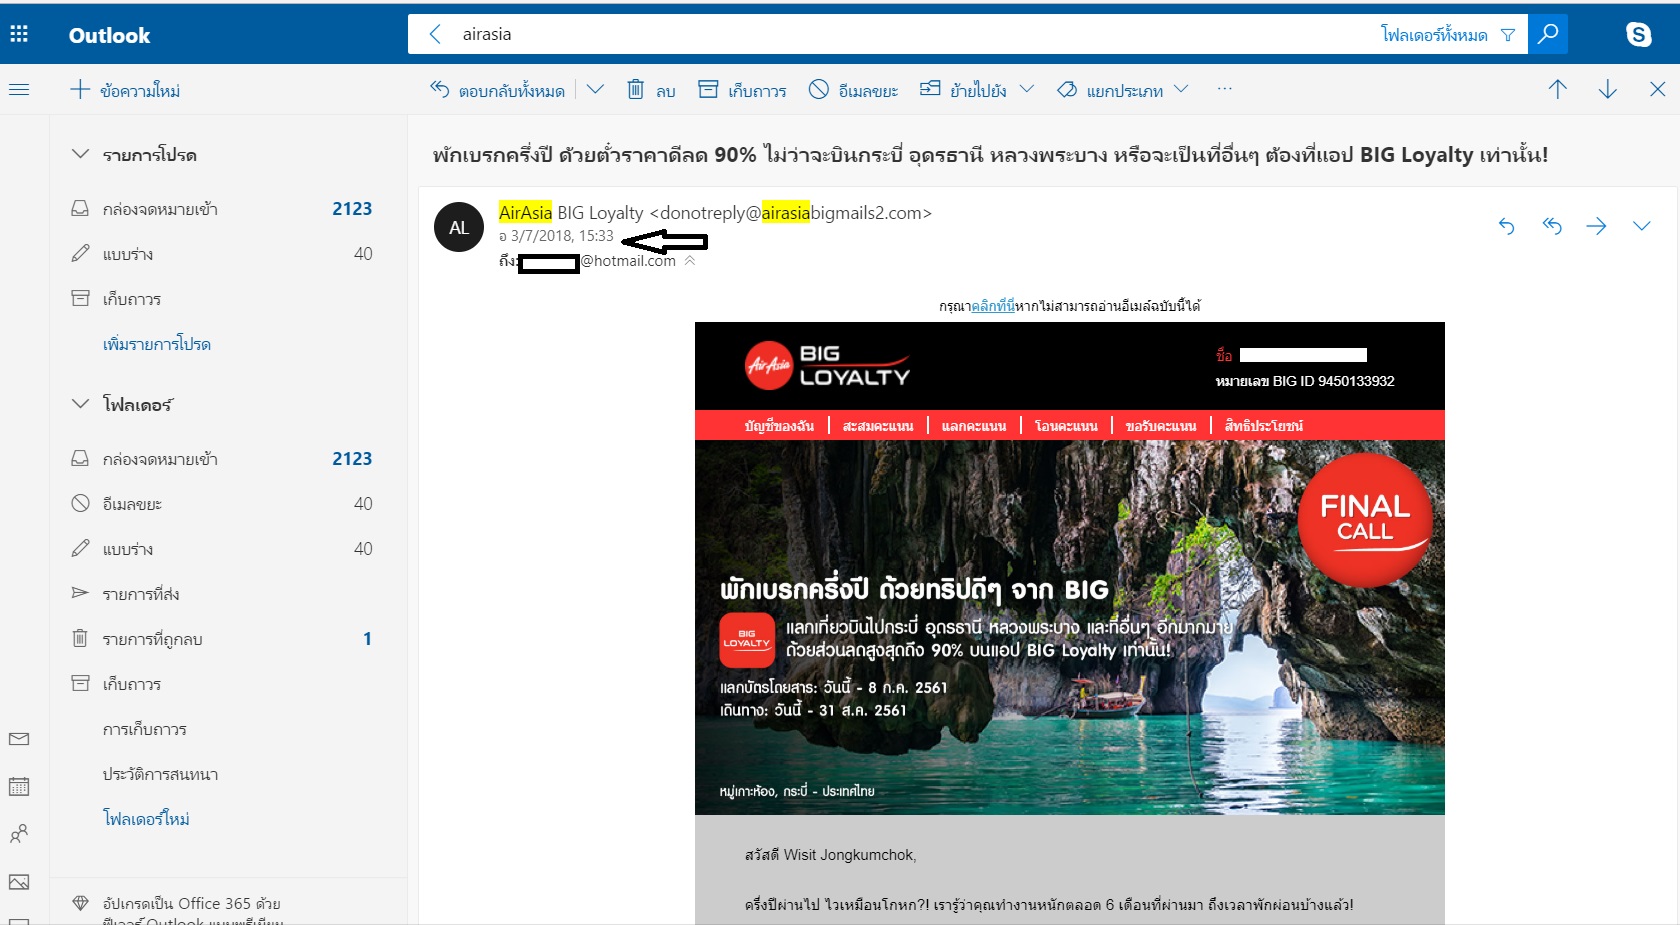1680x925 pixels.
Task: Expand the reply options dropdown arrow
Action: [596, 89]
